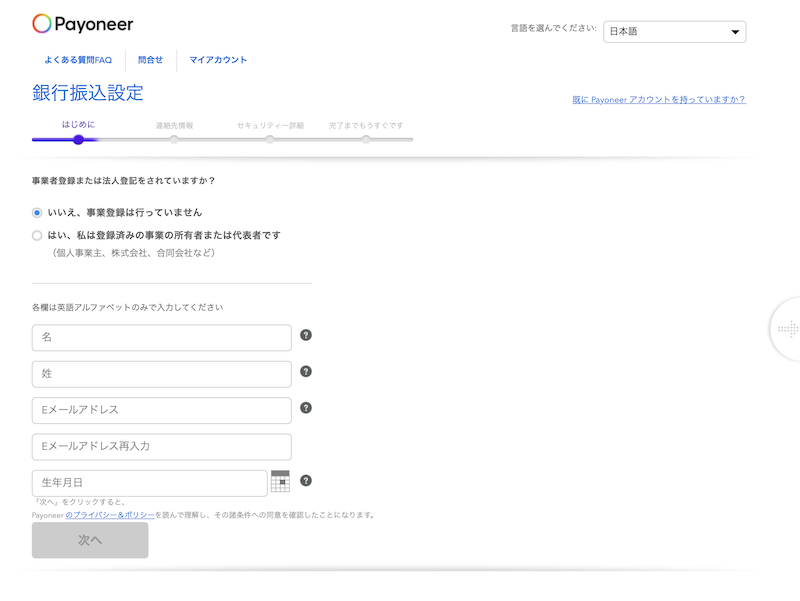
Task: Click the はじめに progress step marker
Action: [78, 139]
